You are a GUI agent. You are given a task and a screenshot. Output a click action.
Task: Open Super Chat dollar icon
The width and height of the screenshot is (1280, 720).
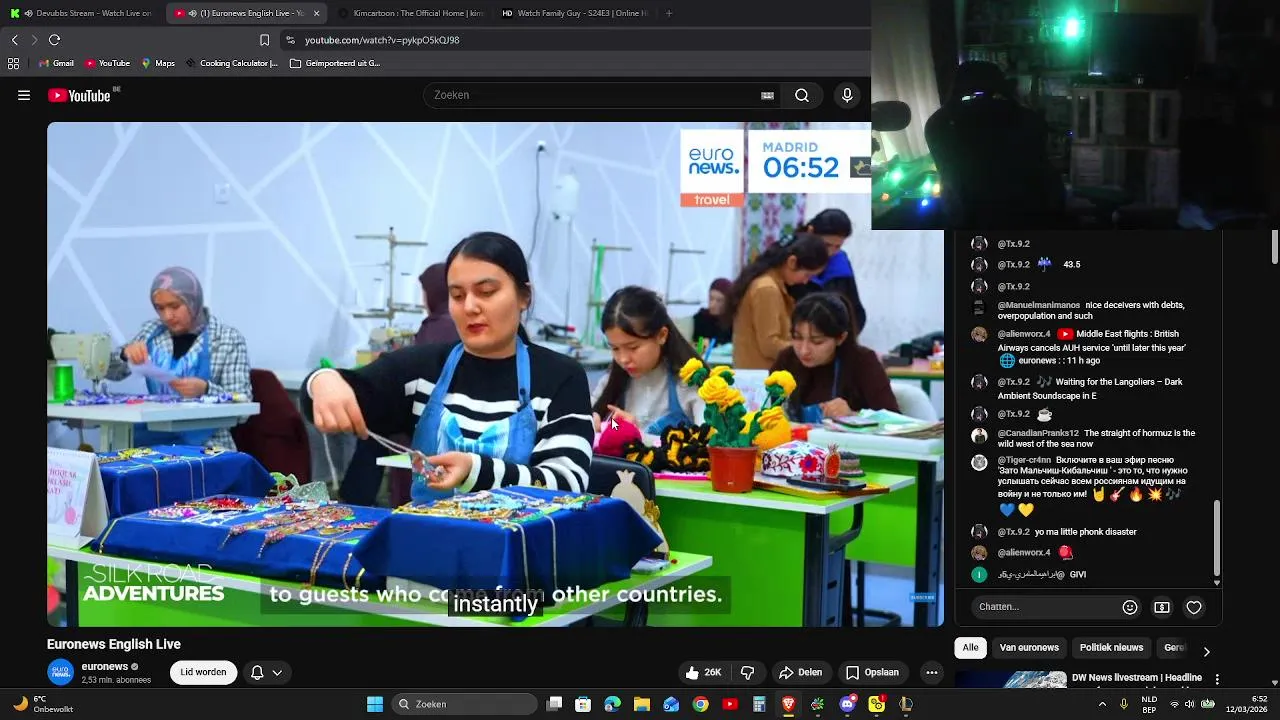point(1162,607)
